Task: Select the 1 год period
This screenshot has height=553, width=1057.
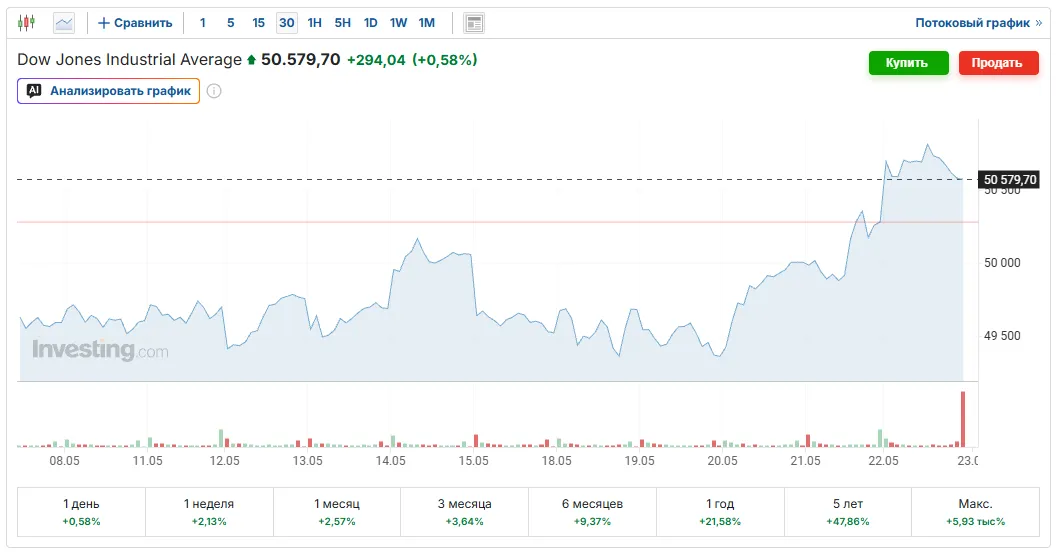Action: [720, 512]
